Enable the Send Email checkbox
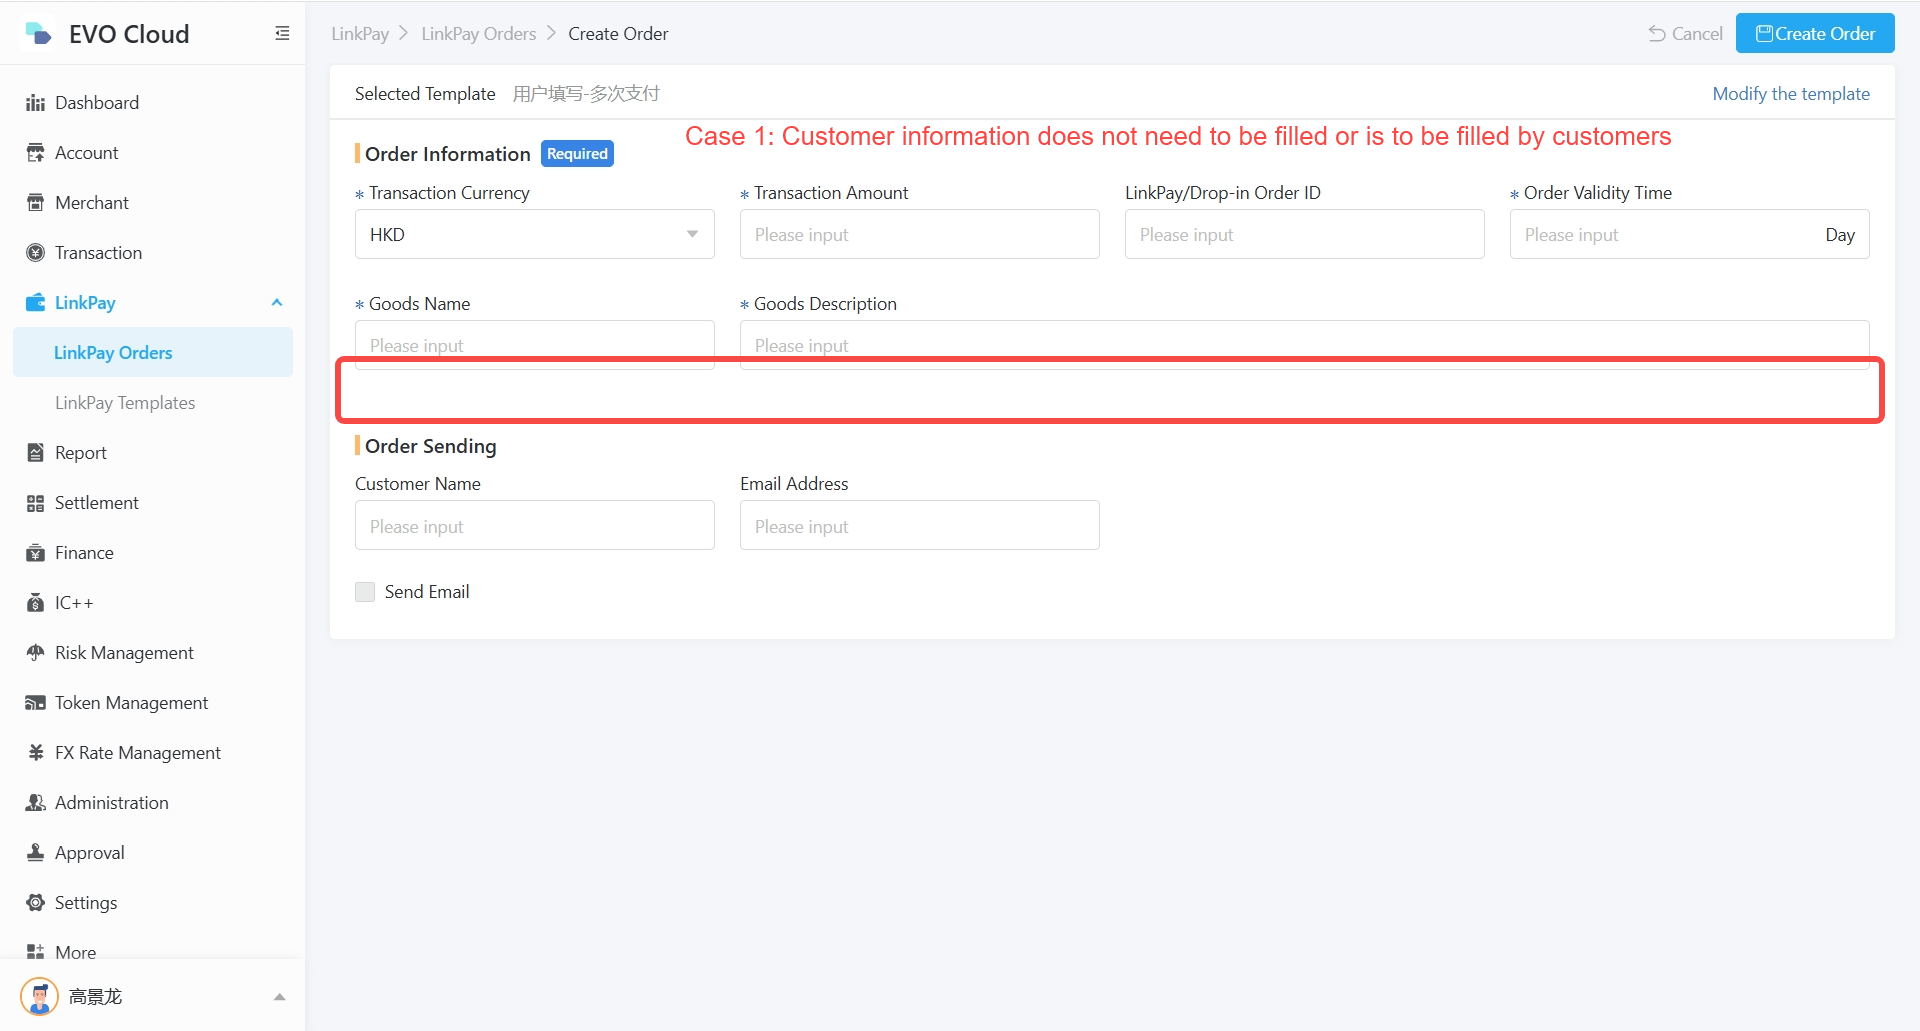1920x1031 pixels. (365, 592)
